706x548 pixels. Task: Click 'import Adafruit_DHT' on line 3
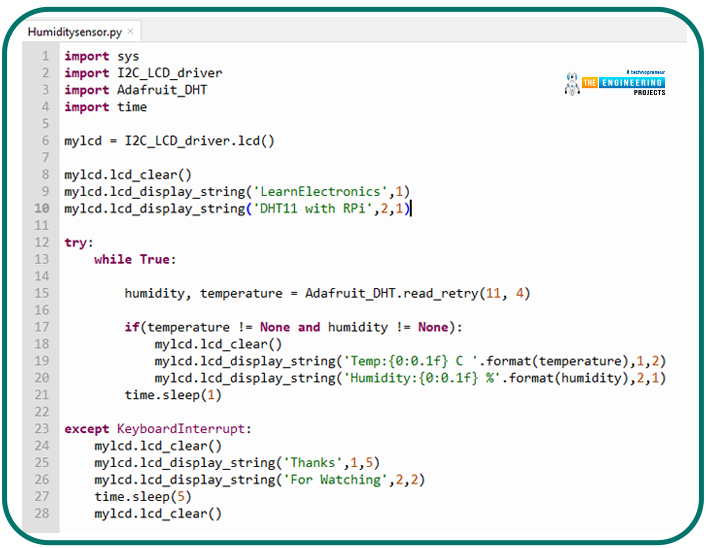pyautogui.click(x=136, y=90)
